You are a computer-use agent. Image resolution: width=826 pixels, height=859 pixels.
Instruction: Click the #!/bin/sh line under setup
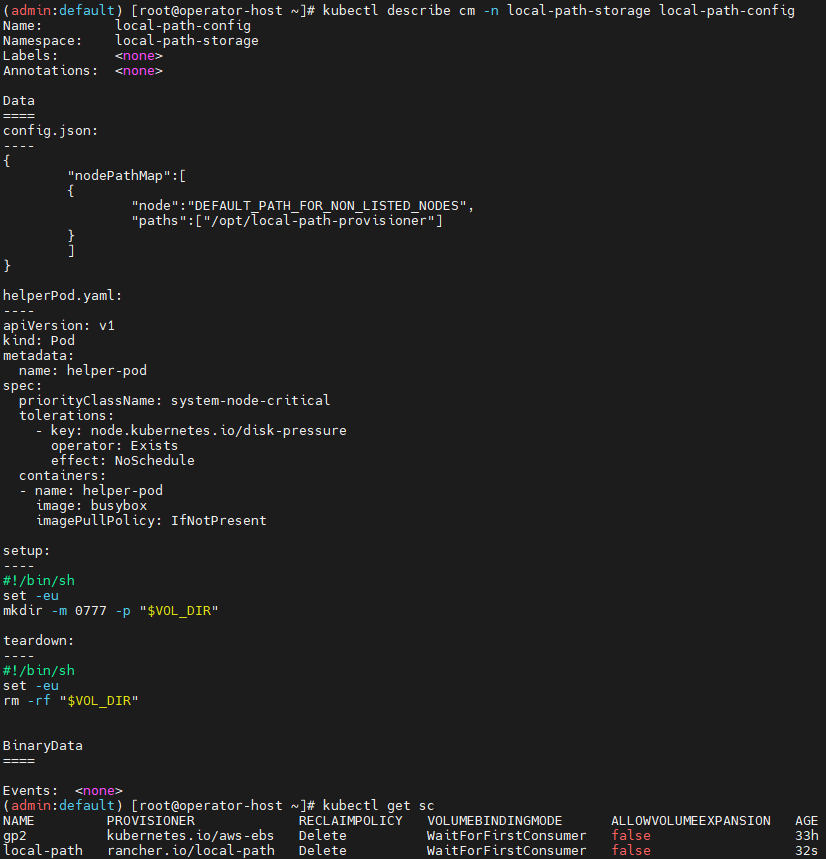tap(38, 581)
